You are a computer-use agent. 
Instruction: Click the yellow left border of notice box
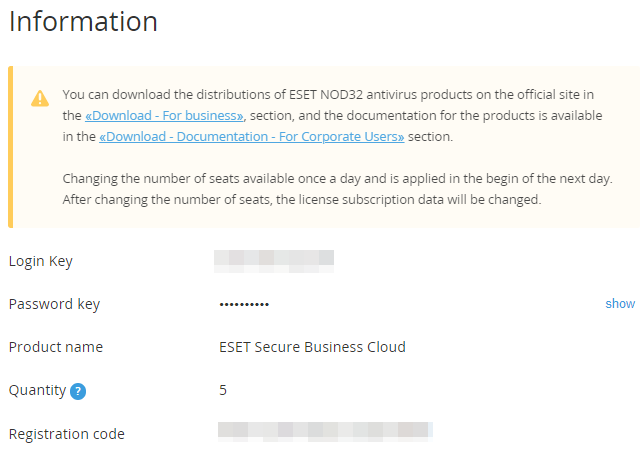(x=11, y=147)
